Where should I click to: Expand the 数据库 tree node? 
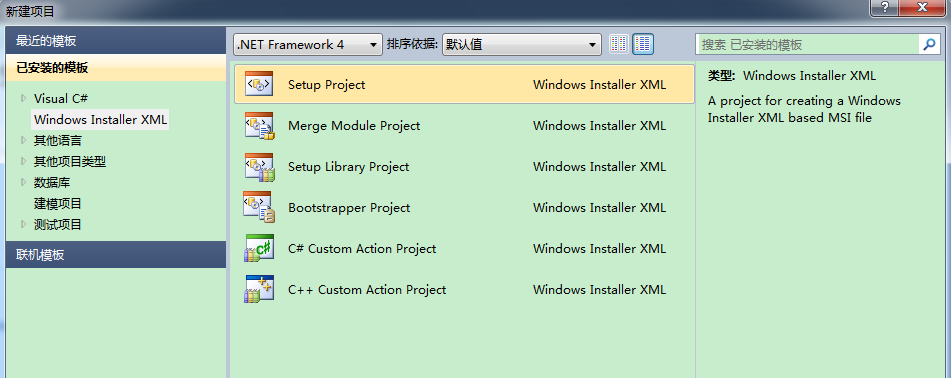(x=24, y=182)
